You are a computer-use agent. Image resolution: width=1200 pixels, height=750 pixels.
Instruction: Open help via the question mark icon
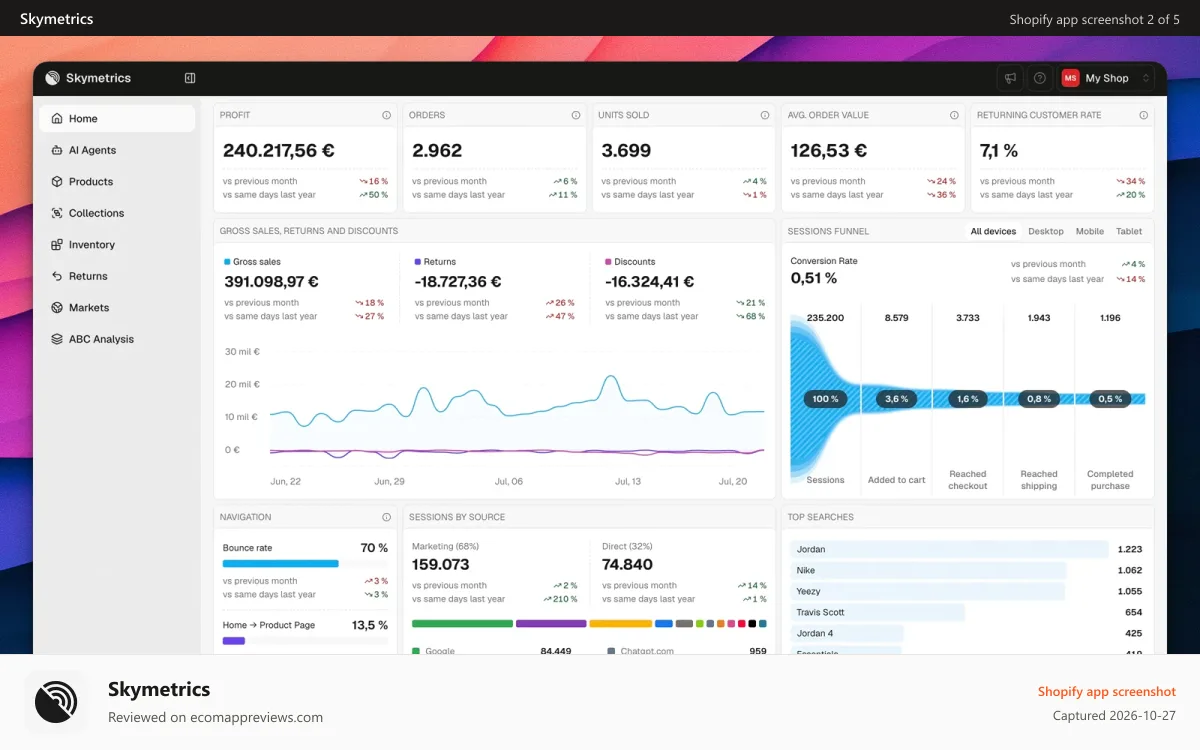[x=1039, y=78]
